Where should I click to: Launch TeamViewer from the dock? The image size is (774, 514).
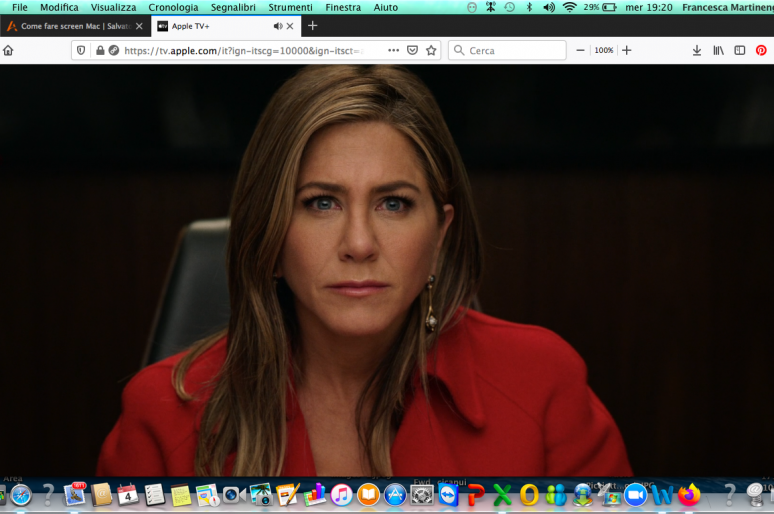(448, 495)
